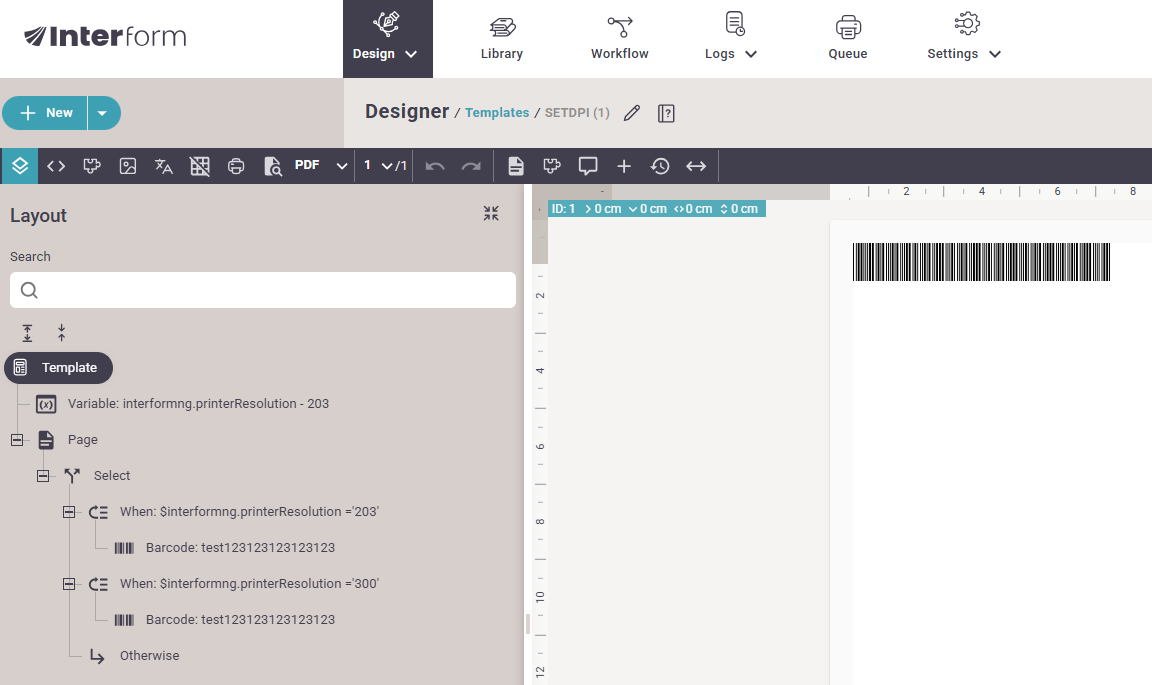Image resolution: width=1152 pixels, height=685 pixels.
Task: Click the fit width double-arrow icon
Action: [x=696, y=166]
